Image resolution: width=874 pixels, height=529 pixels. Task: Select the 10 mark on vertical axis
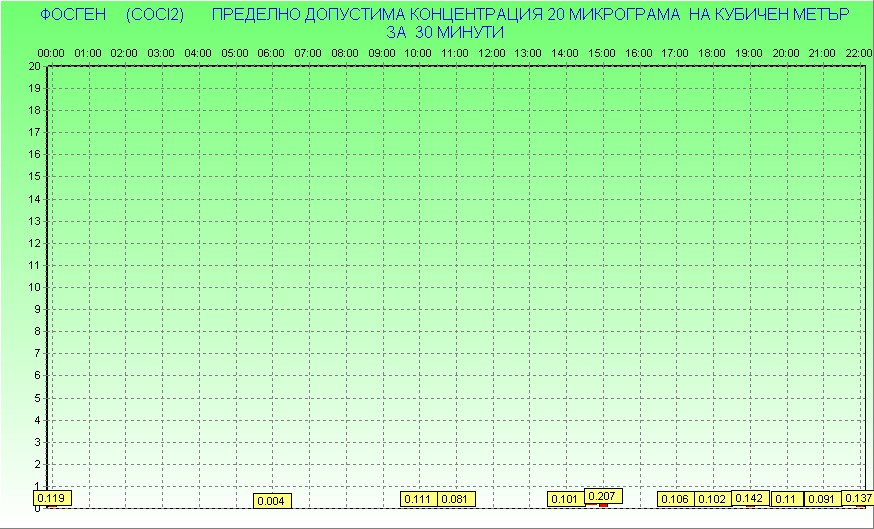[35, 287]
